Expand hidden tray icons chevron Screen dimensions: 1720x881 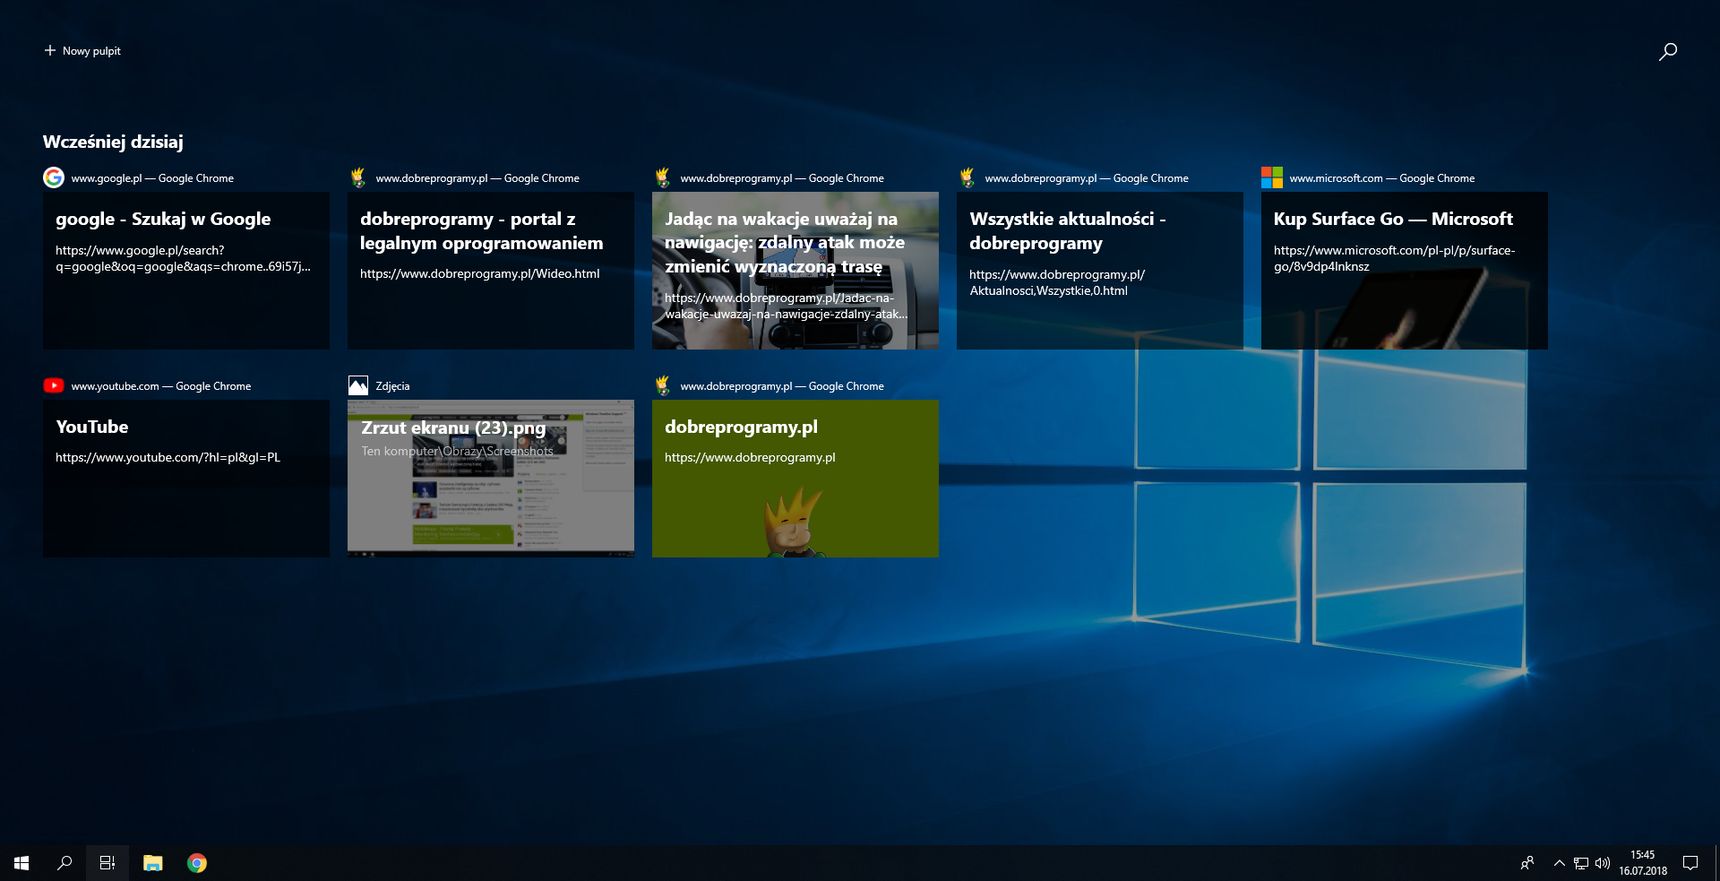pyautogui.click(x=1559, y=863)
